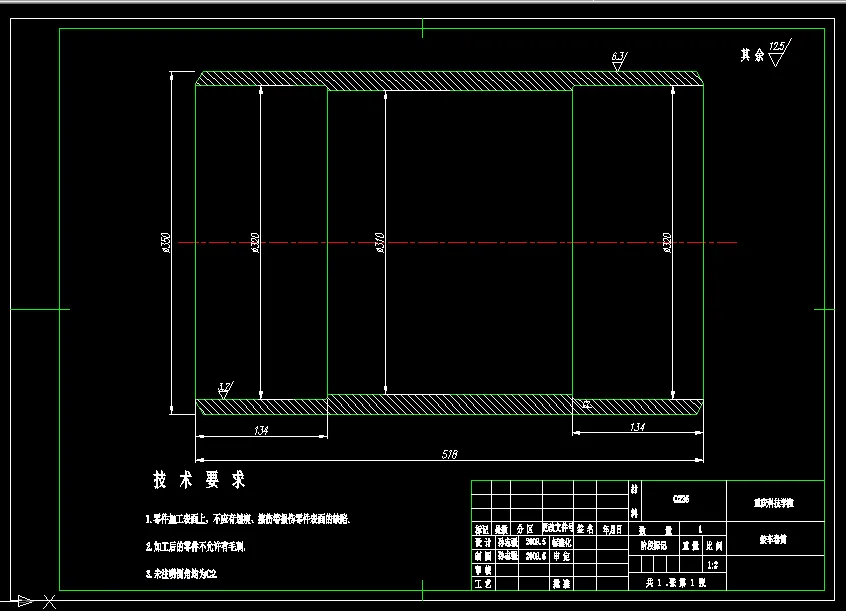846x611 pixels.
Task: Select the 518 overall length dimension
Action: 449,454
